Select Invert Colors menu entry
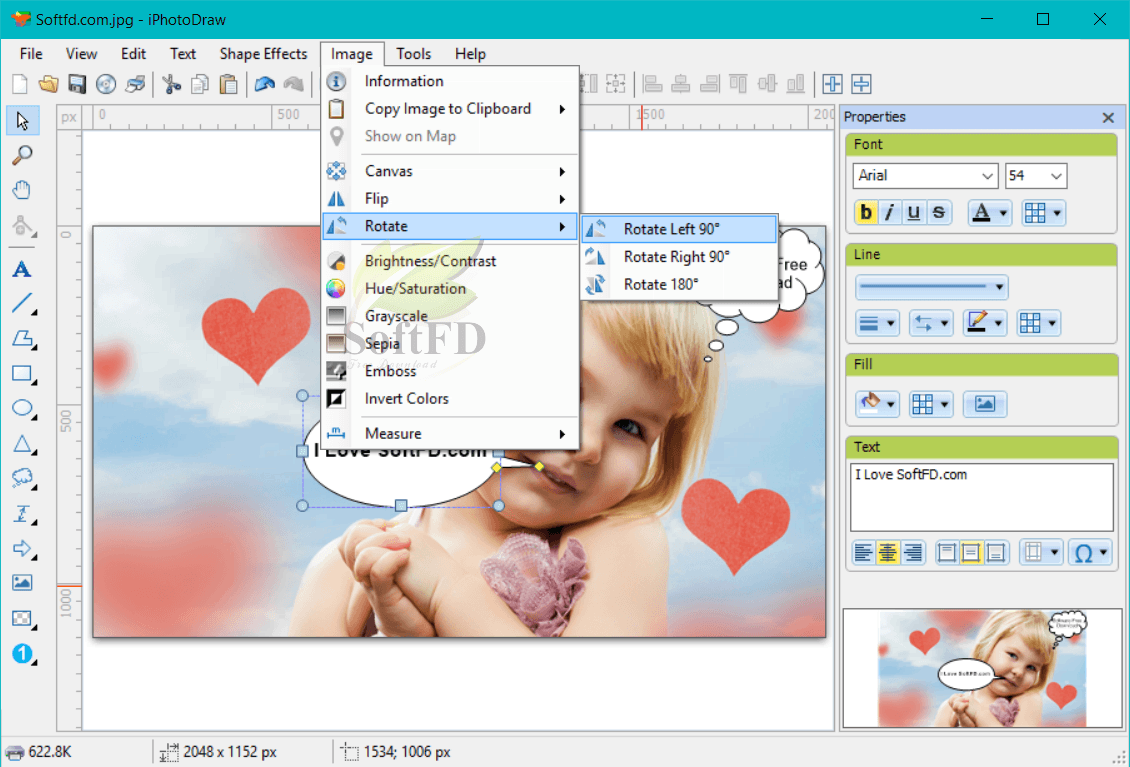This screenshot has width=1130, height=767. (x=450, y=399)
